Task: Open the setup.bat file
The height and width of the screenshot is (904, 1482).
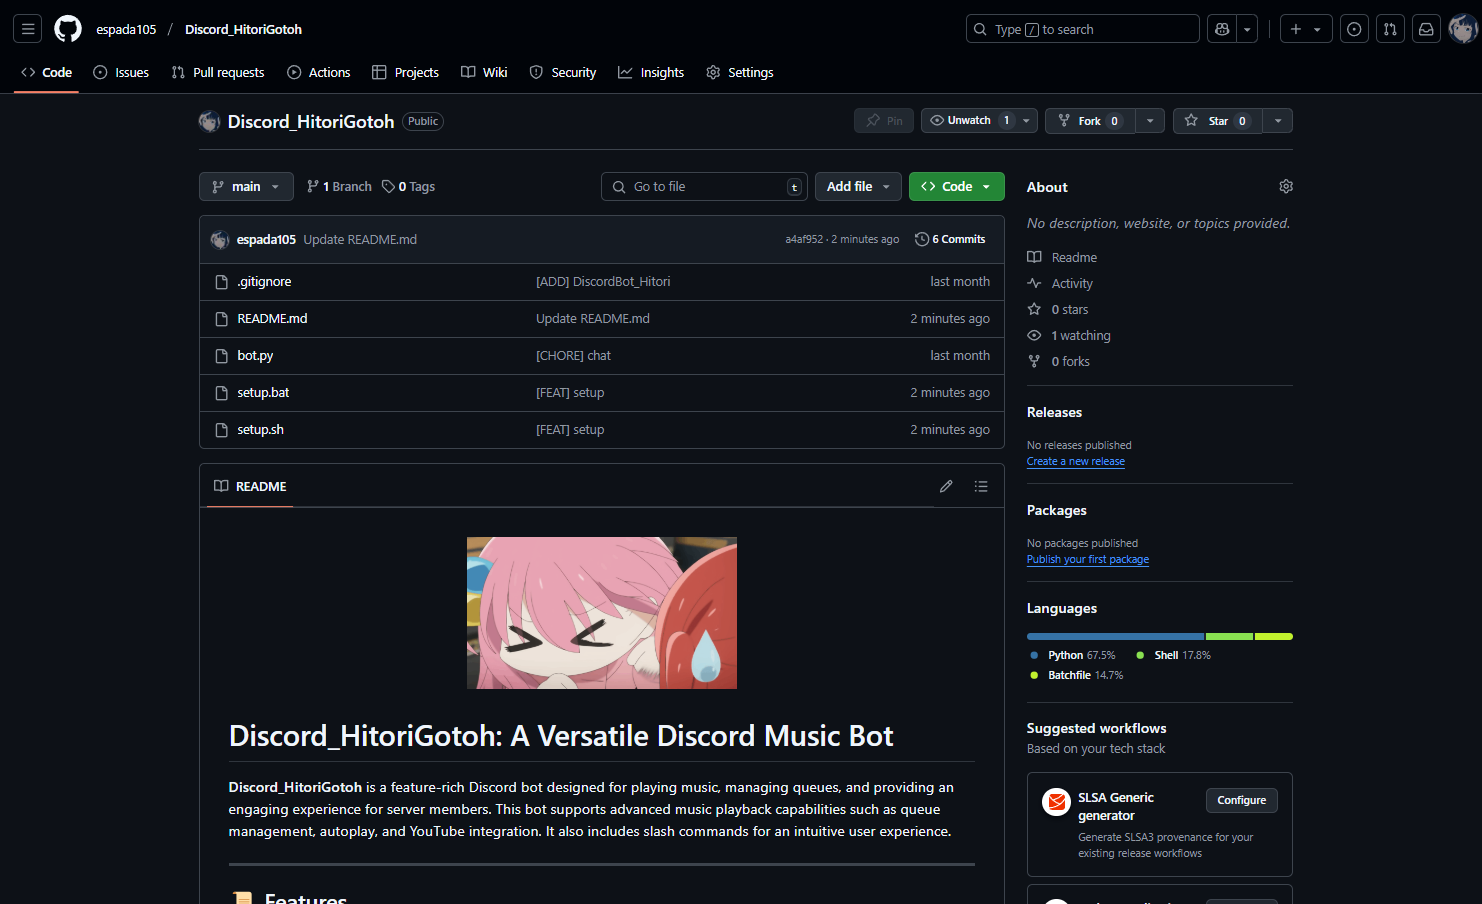Action: 263,393
